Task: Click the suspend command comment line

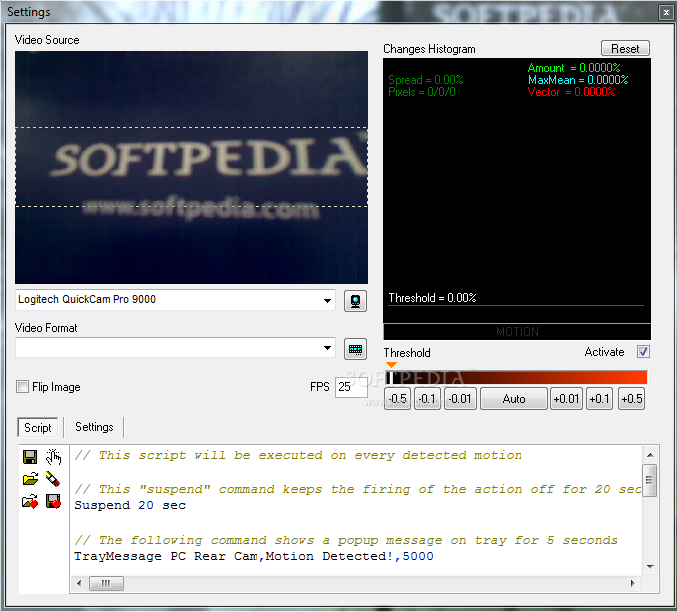Action: tap(358, 489)
